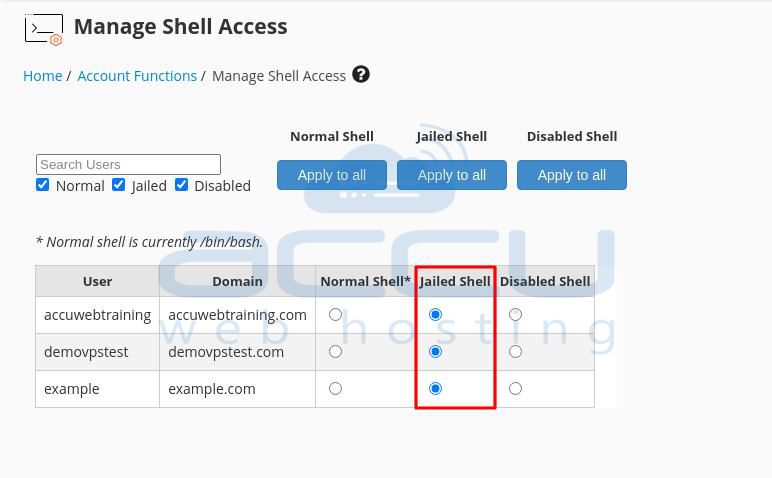Go to the Home breadcrumb link
This screenshot has width=772, height=478.
43,76
